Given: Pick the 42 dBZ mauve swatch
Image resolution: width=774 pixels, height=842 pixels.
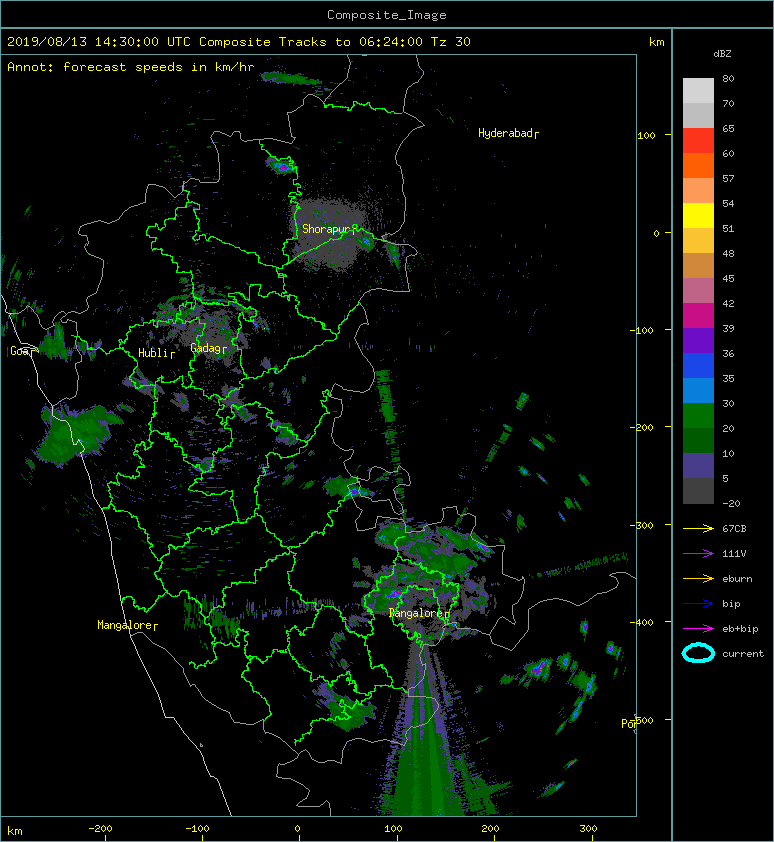Looking at the screenshot, I should click(698, 291).
